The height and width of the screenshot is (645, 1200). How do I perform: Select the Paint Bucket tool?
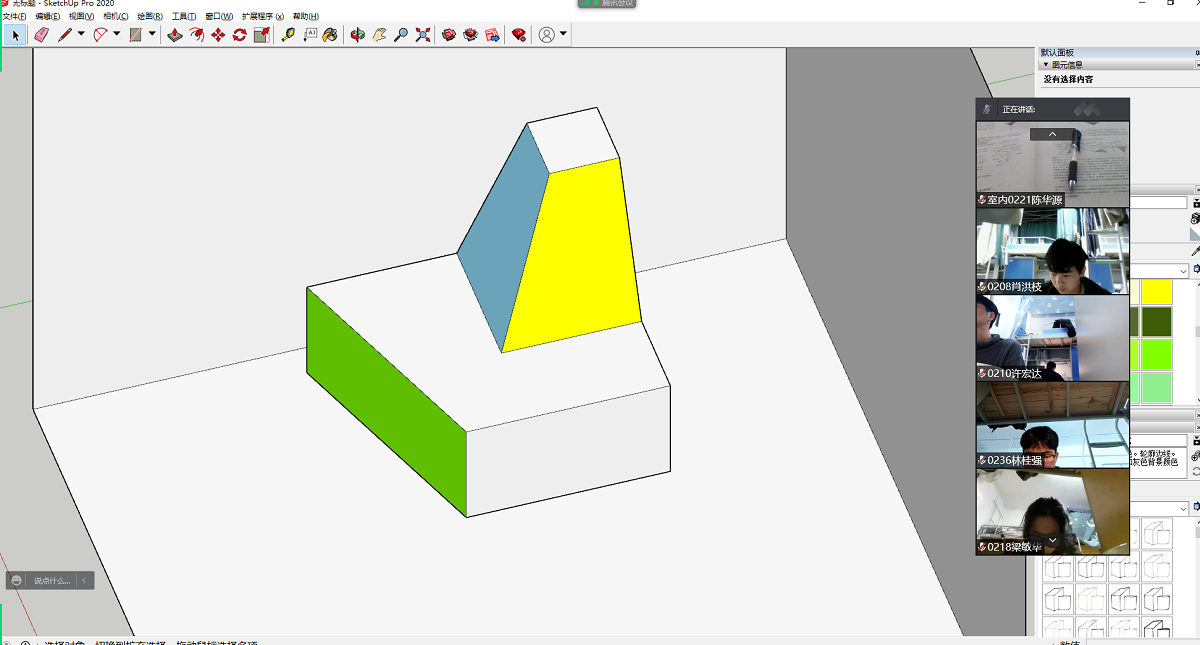(330, 35)
